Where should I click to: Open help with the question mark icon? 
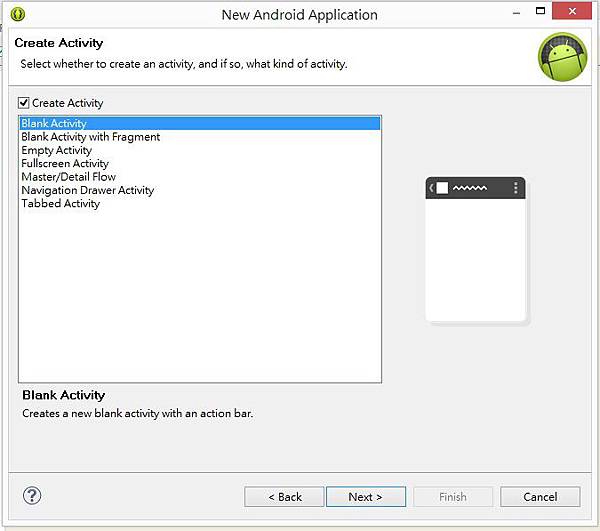tap(32, 496)
